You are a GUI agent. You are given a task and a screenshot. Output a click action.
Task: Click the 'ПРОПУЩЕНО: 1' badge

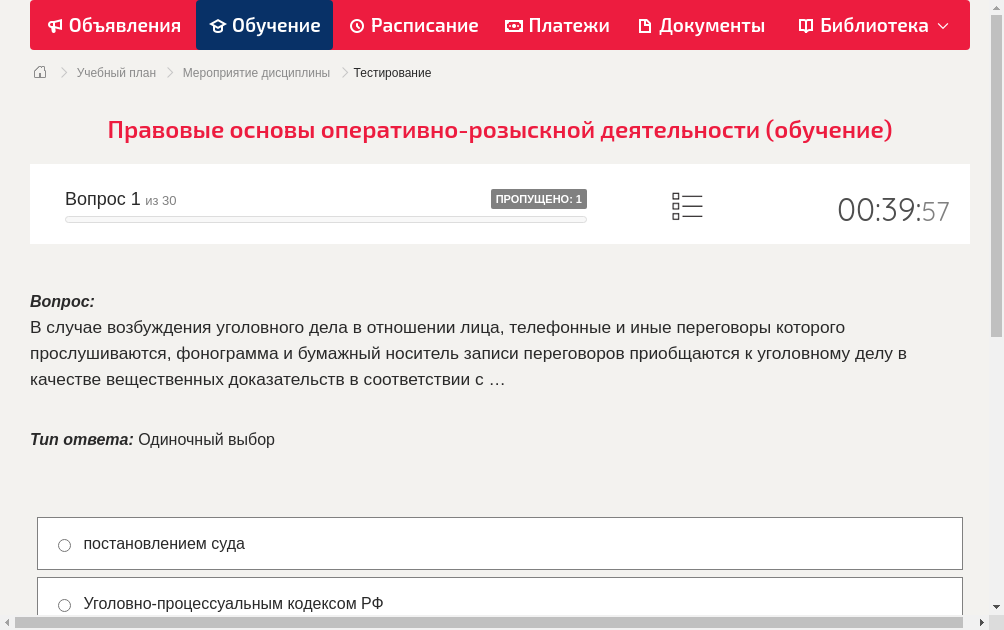(539, 198)
